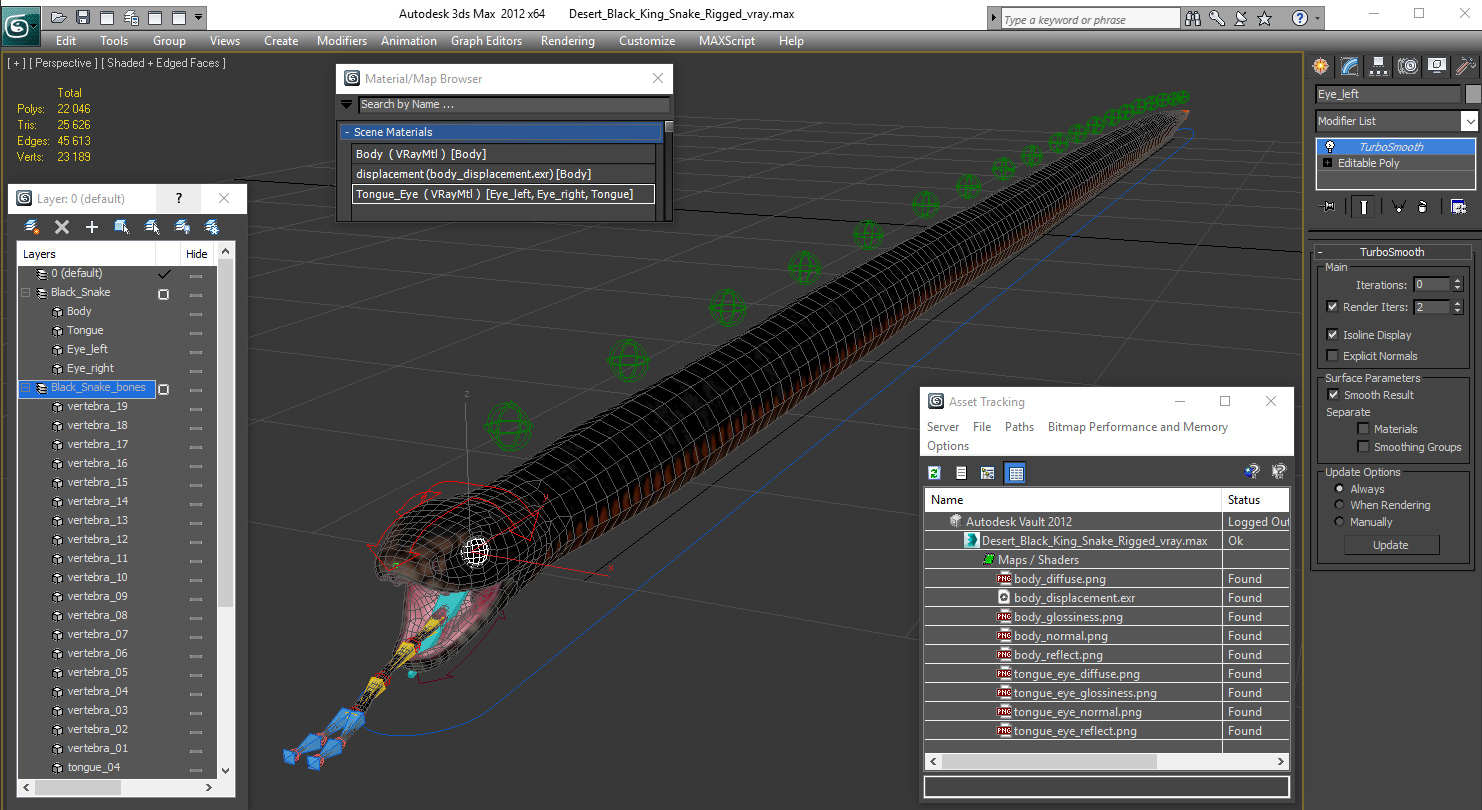Open the Hierarchy command panel tab
Image resolution: width=1482 pixels, height=810 pixels.
1379,66
